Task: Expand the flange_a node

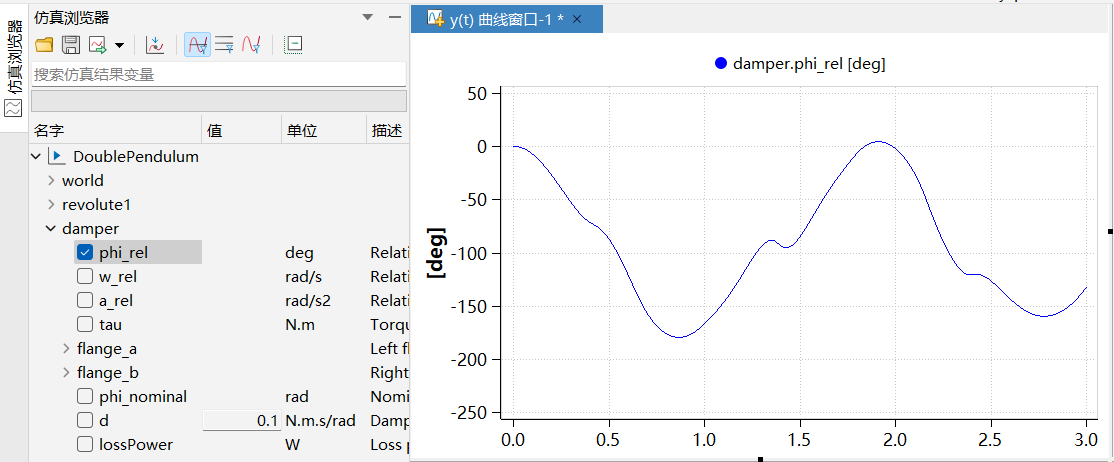Action: 66,349
